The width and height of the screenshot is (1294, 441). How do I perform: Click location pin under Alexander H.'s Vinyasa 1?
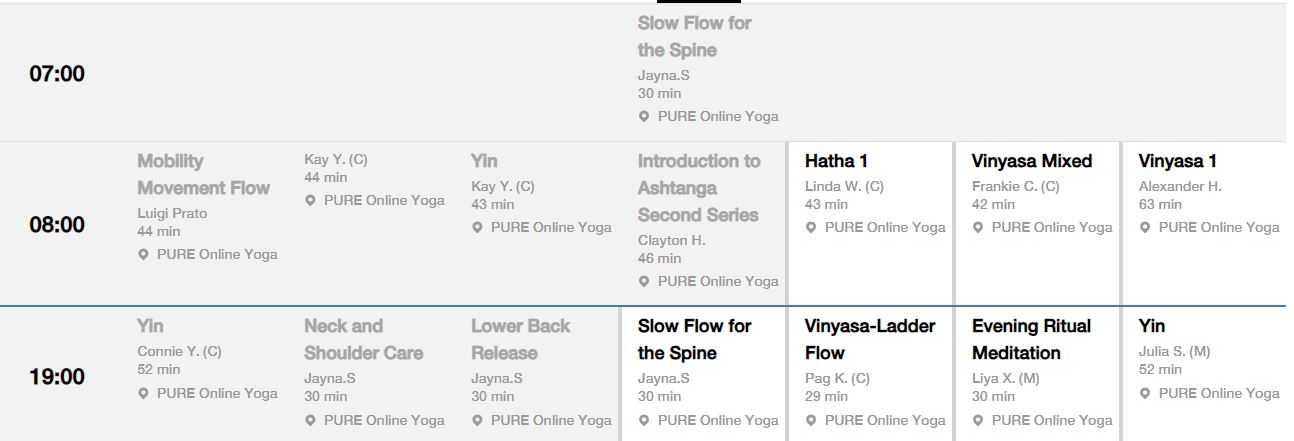pyautogui.click(x=1146, y=228)
